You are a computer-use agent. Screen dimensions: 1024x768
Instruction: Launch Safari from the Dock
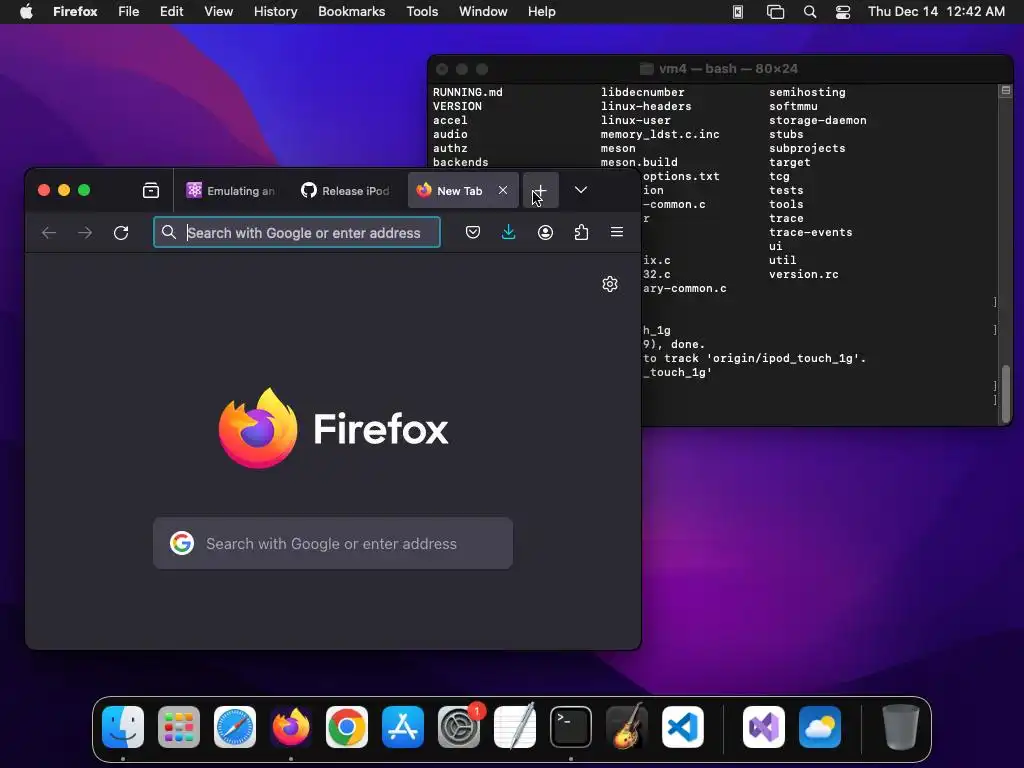click(x=235, y=727)
